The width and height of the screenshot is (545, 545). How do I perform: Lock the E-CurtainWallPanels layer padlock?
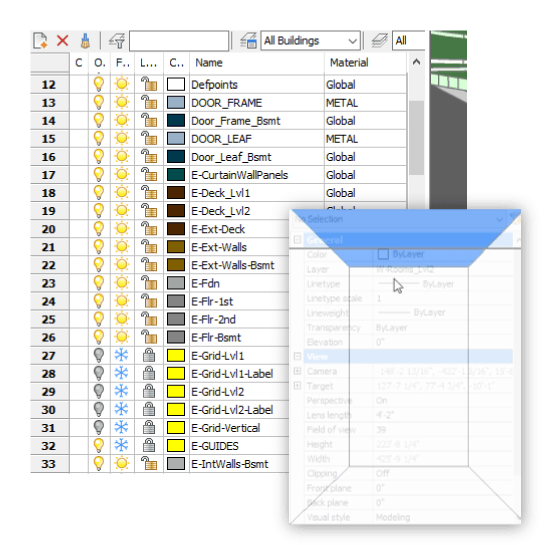(x=149, y=175)
